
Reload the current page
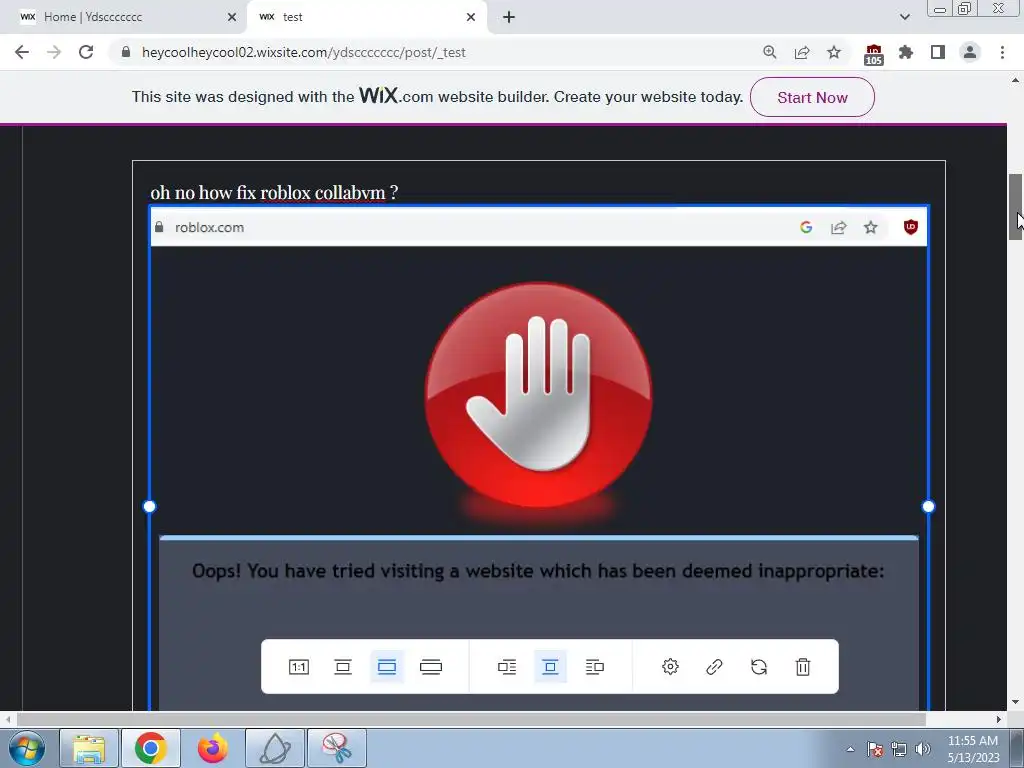click(x=86, y=52)
